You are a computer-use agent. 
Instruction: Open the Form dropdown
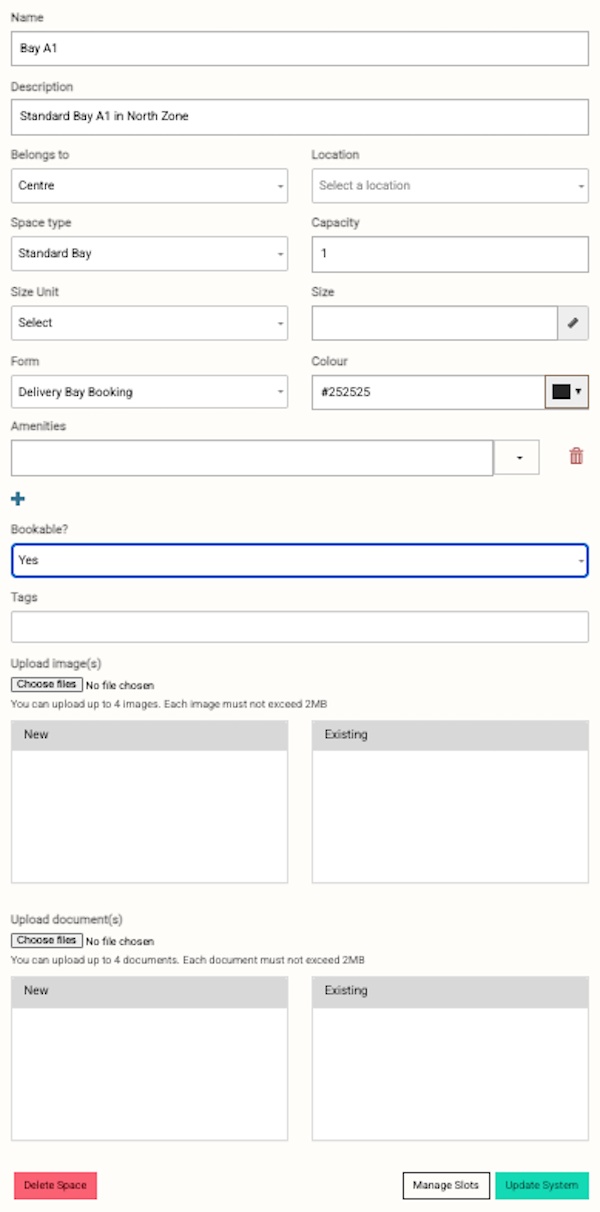click(x=149, y=392)
